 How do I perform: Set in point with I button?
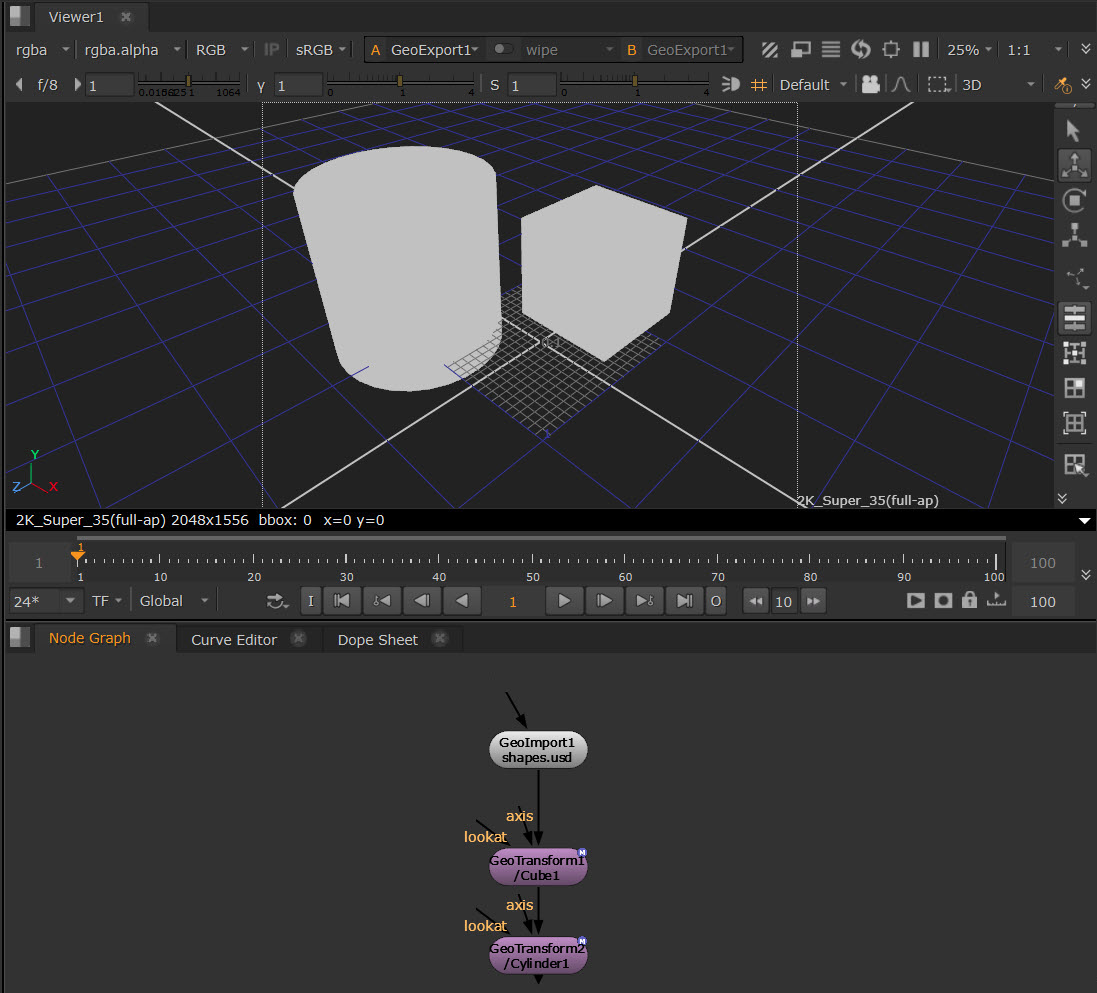(x=311, y=601)
